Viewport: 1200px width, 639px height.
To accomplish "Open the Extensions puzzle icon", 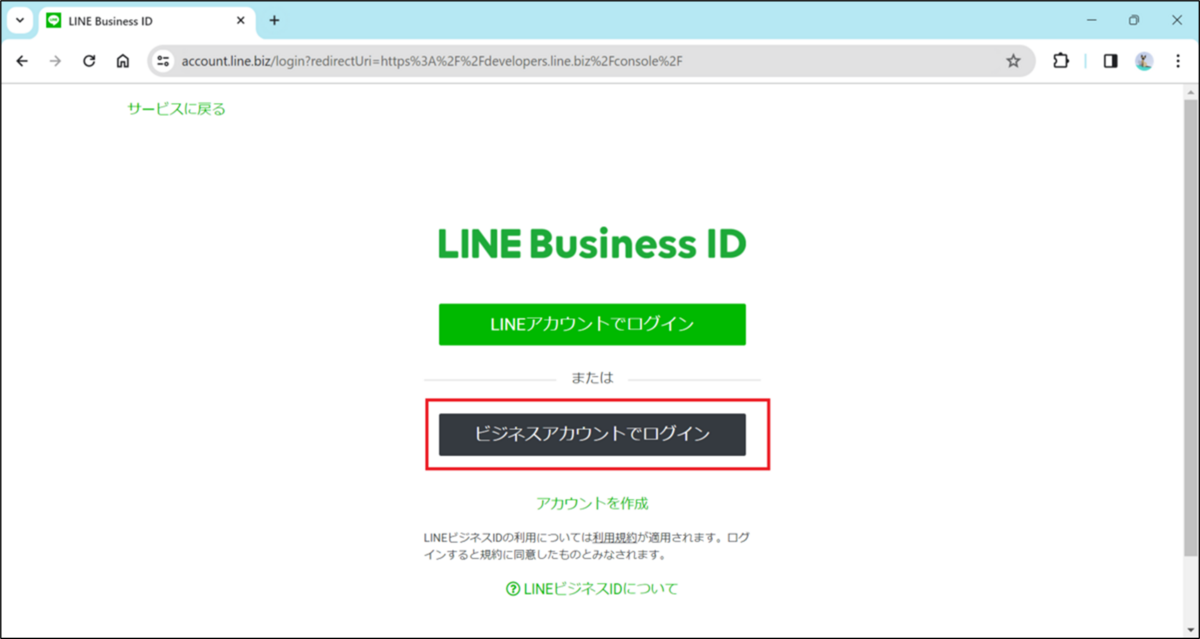I will [x=1061, y=61].
